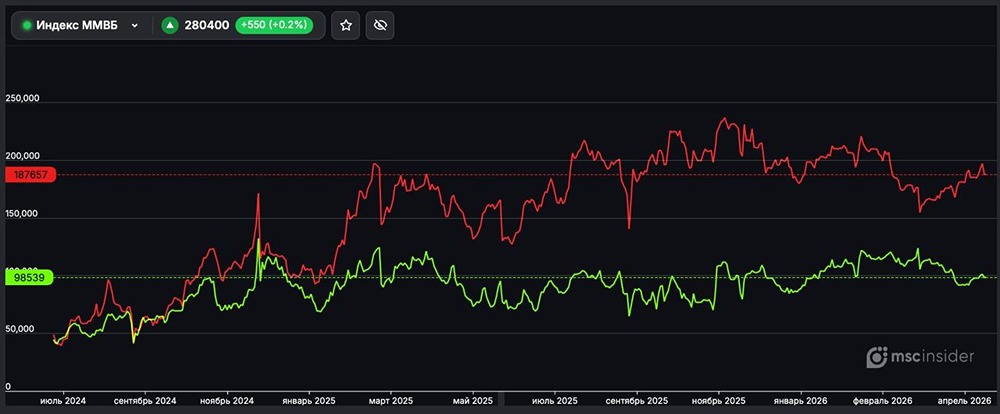Click the апрель 2026 date label
Image resolution: width=1000 pixels, height=414 pixels.
pos(963,398)
